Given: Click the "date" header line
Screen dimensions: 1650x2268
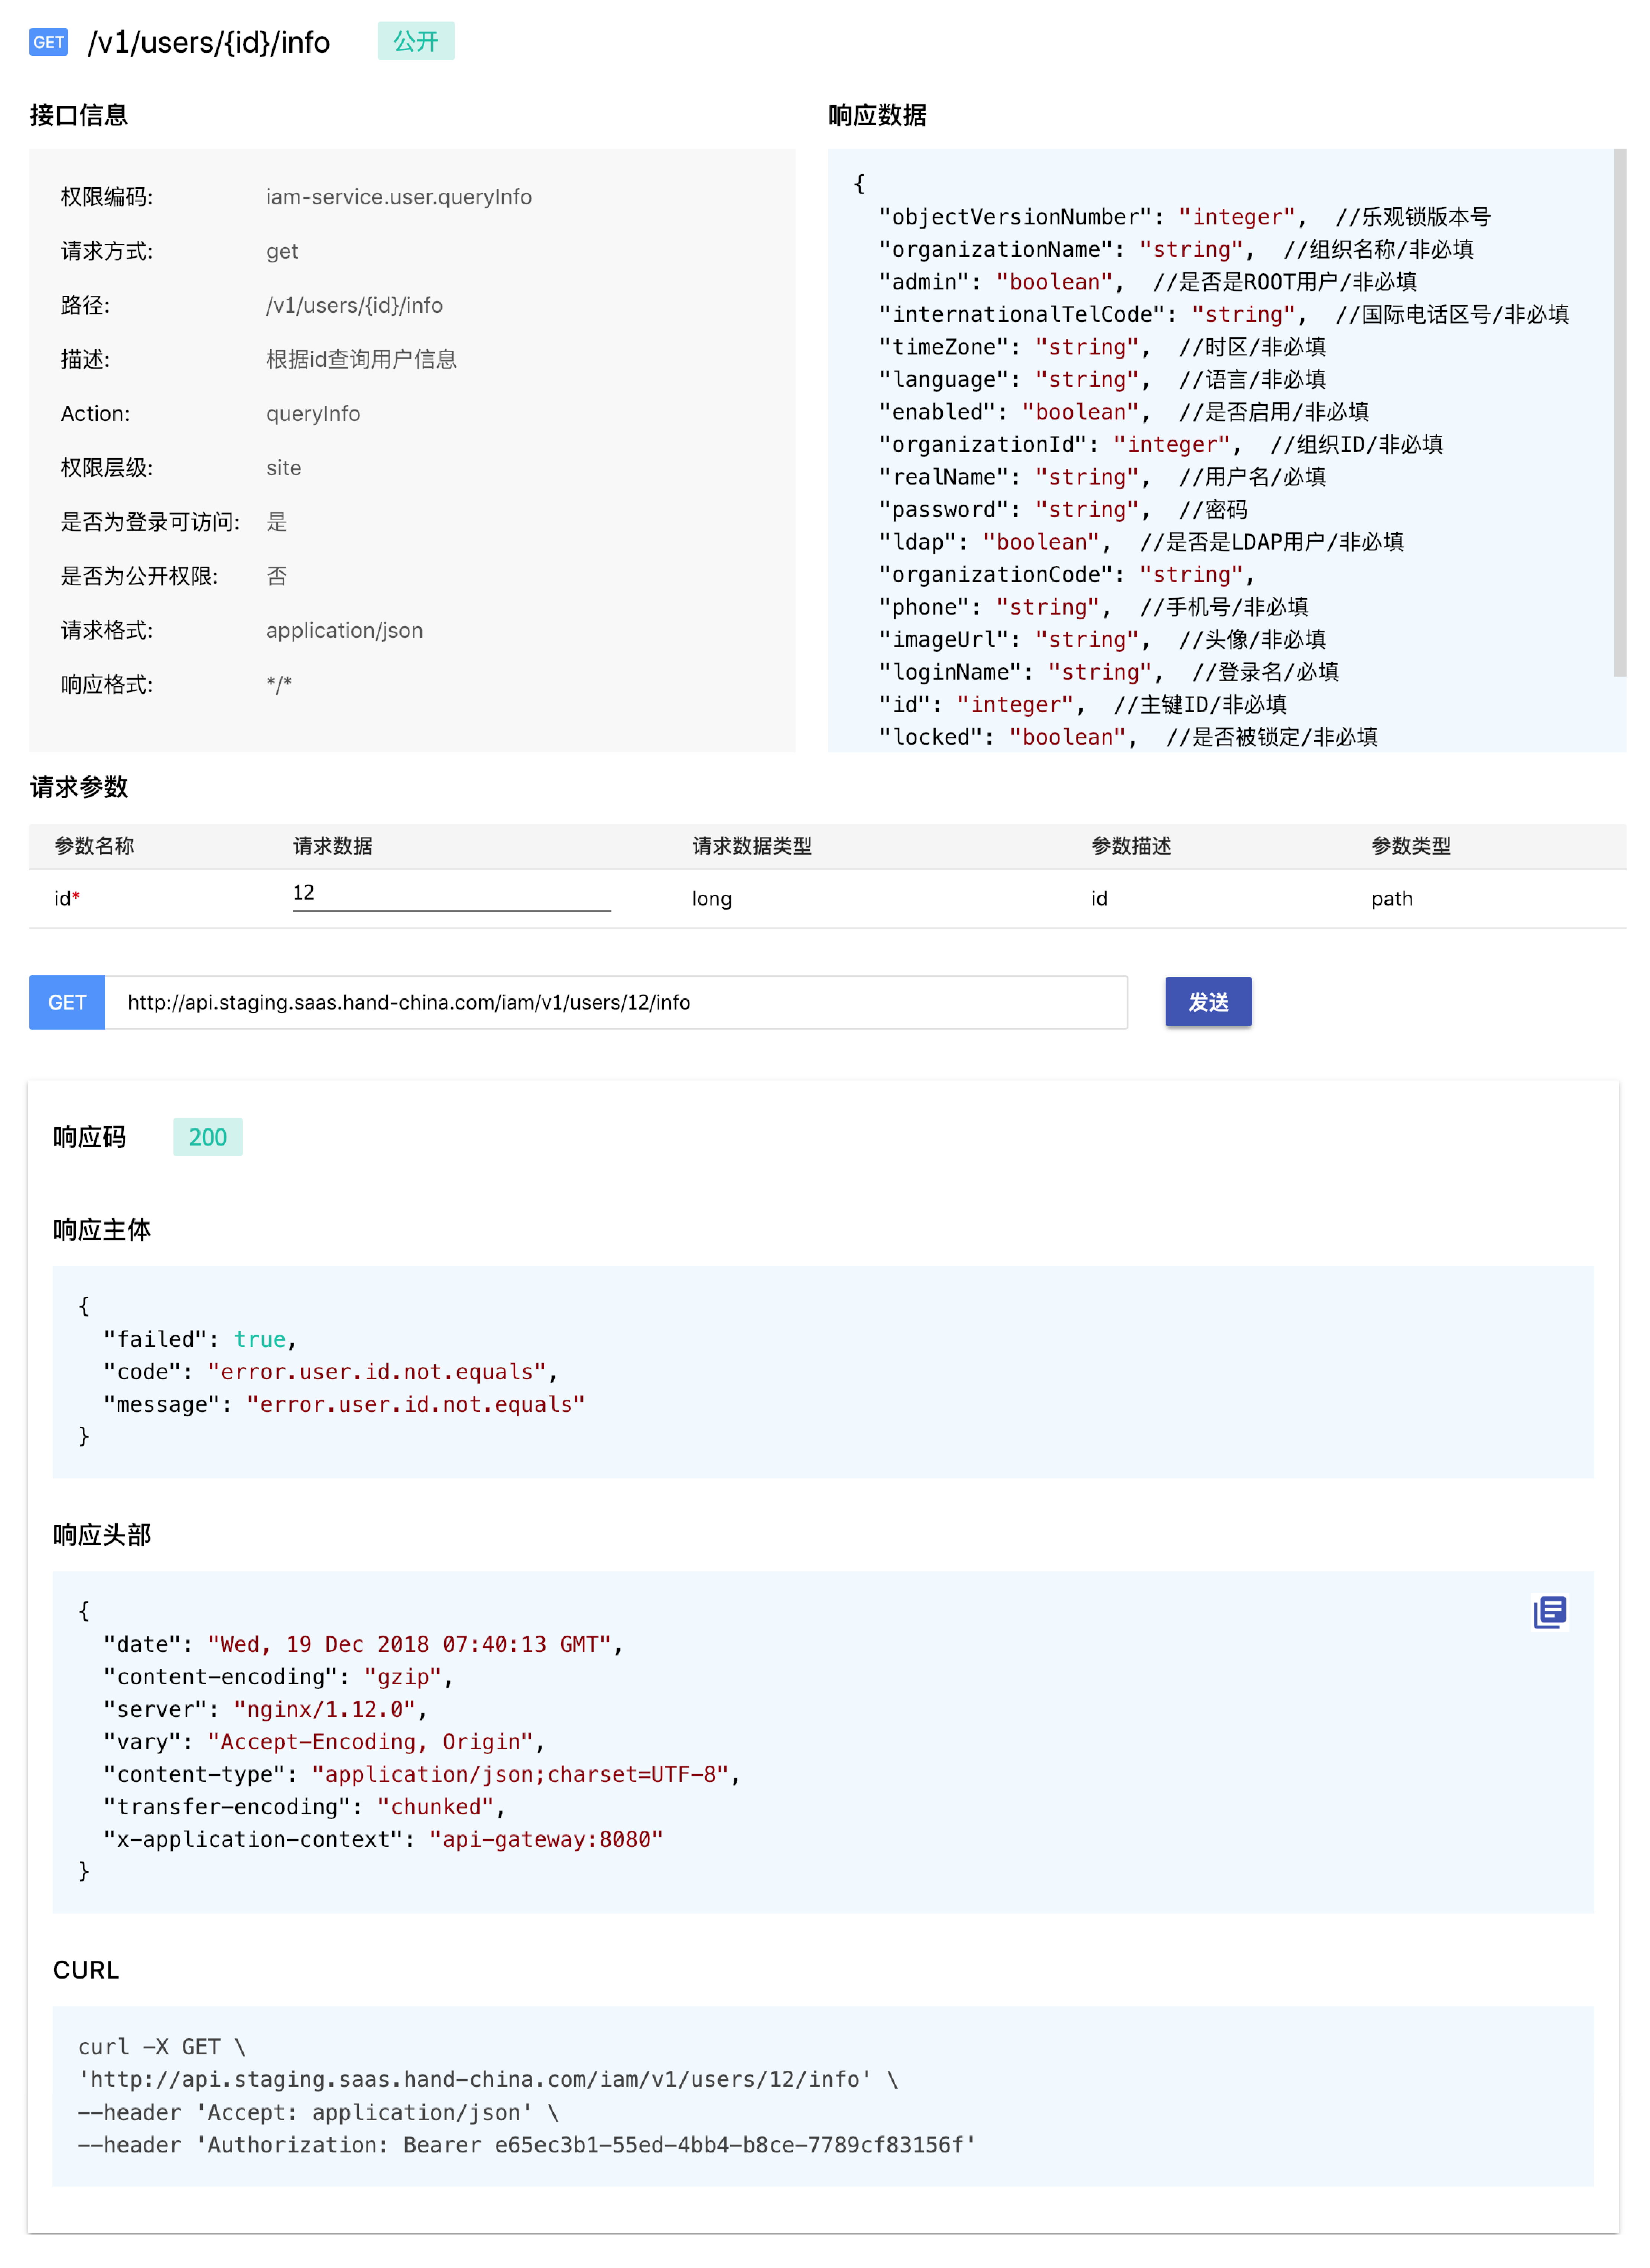Looking at the screenshot, I should 363,1644.
